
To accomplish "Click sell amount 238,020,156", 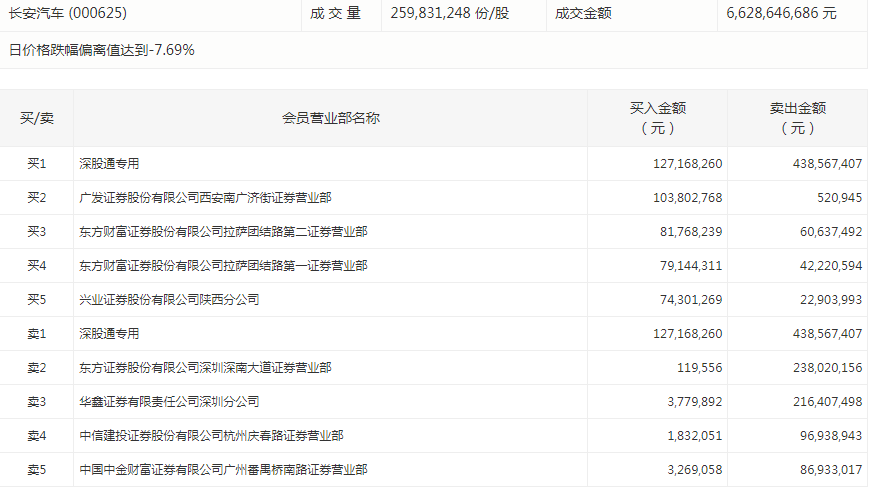I will point(827,368).
